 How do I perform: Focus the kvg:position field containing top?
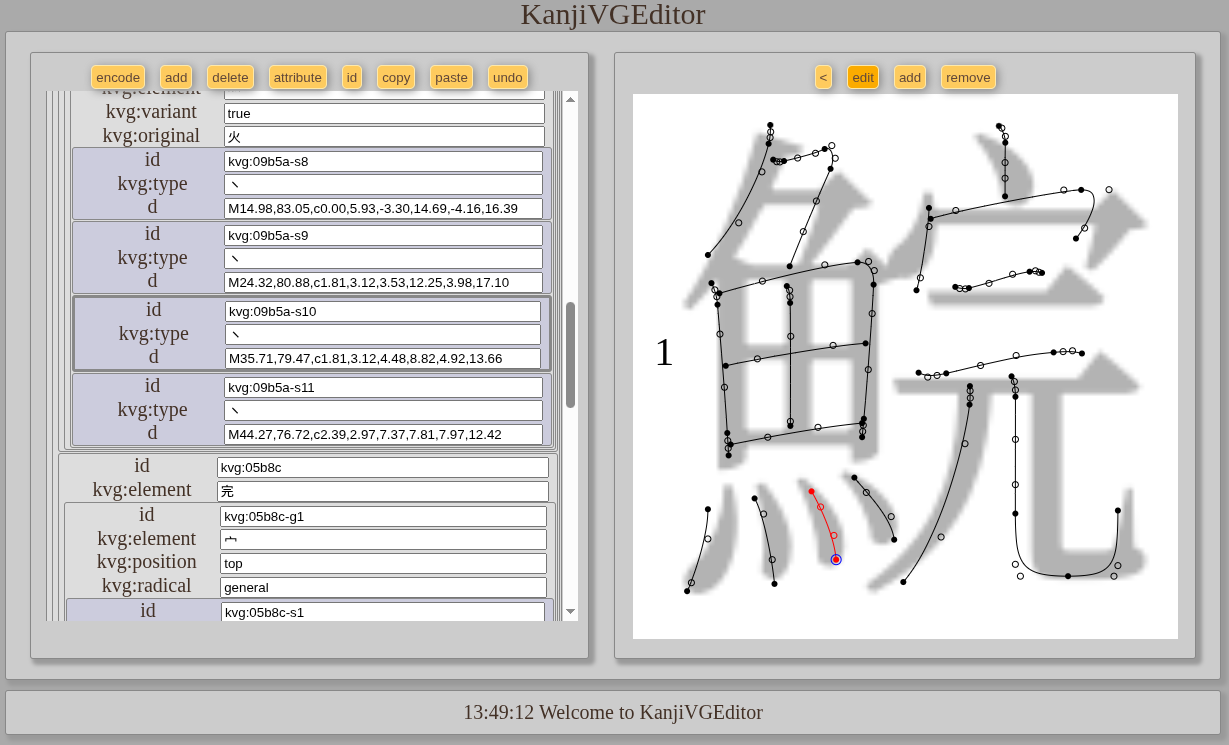pos(383,563)
